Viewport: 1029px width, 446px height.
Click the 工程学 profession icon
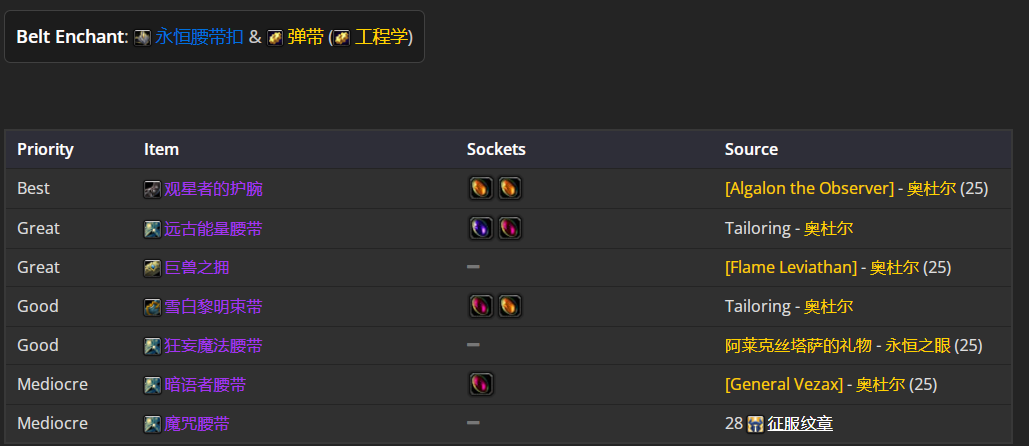click(x=342, y=37)
